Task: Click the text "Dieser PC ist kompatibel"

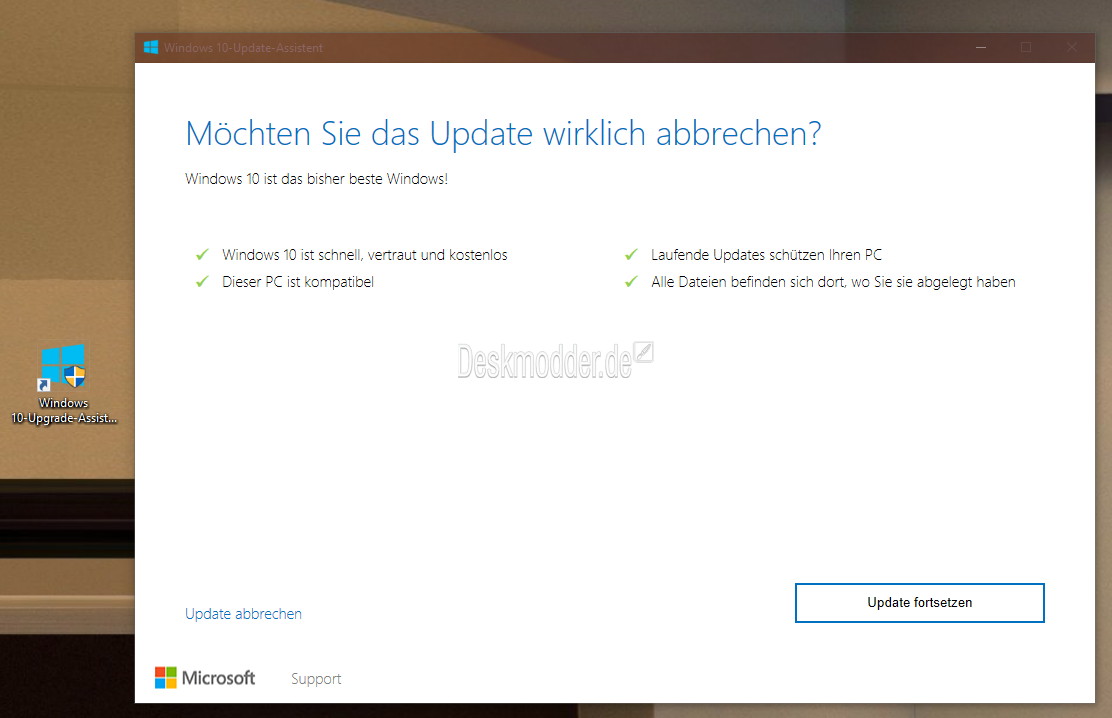Action: pyautogui.click(x=298, y=282)
